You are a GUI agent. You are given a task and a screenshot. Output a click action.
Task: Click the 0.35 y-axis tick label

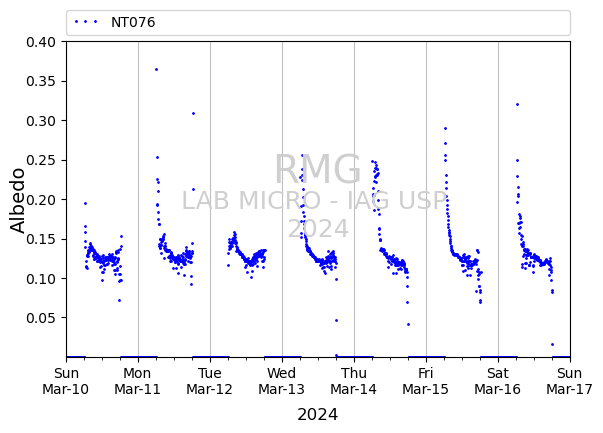click(x=41, y=82)
